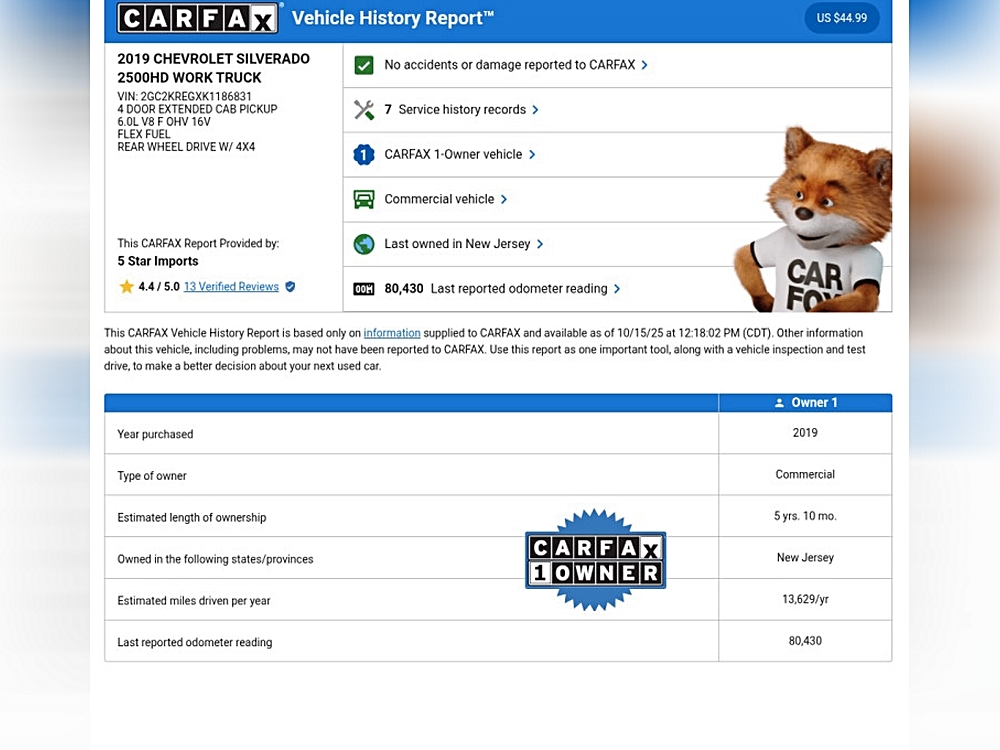
Task: Expand the Service history records chevron
Action: click(x=536, y=110)
